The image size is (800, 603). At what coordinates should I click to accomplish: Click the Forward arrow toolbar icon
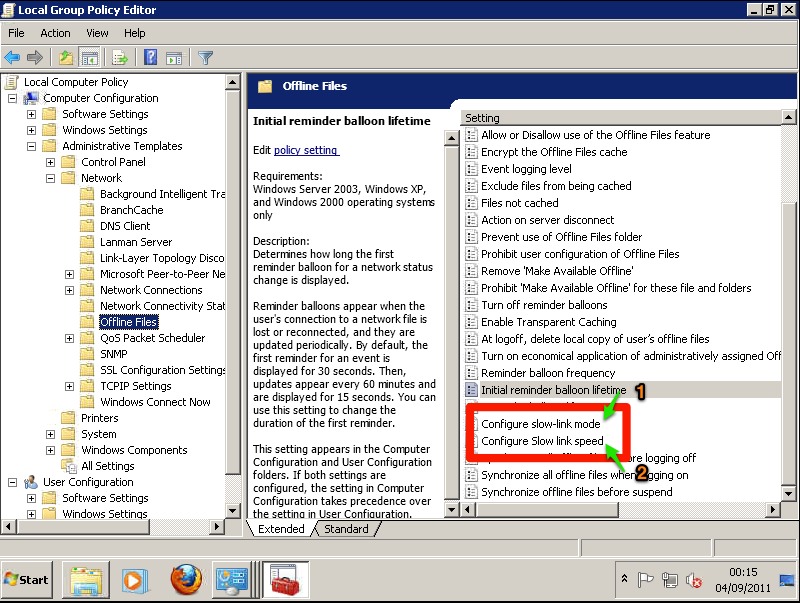[x=34, y=58]
